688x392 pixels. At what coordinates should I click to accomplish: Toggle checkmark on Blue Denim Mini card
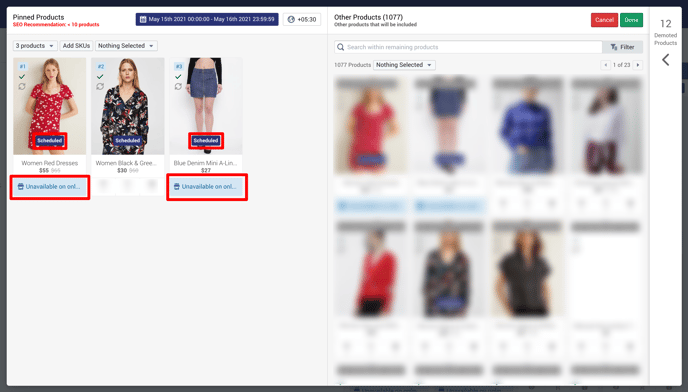click(178, 76)
